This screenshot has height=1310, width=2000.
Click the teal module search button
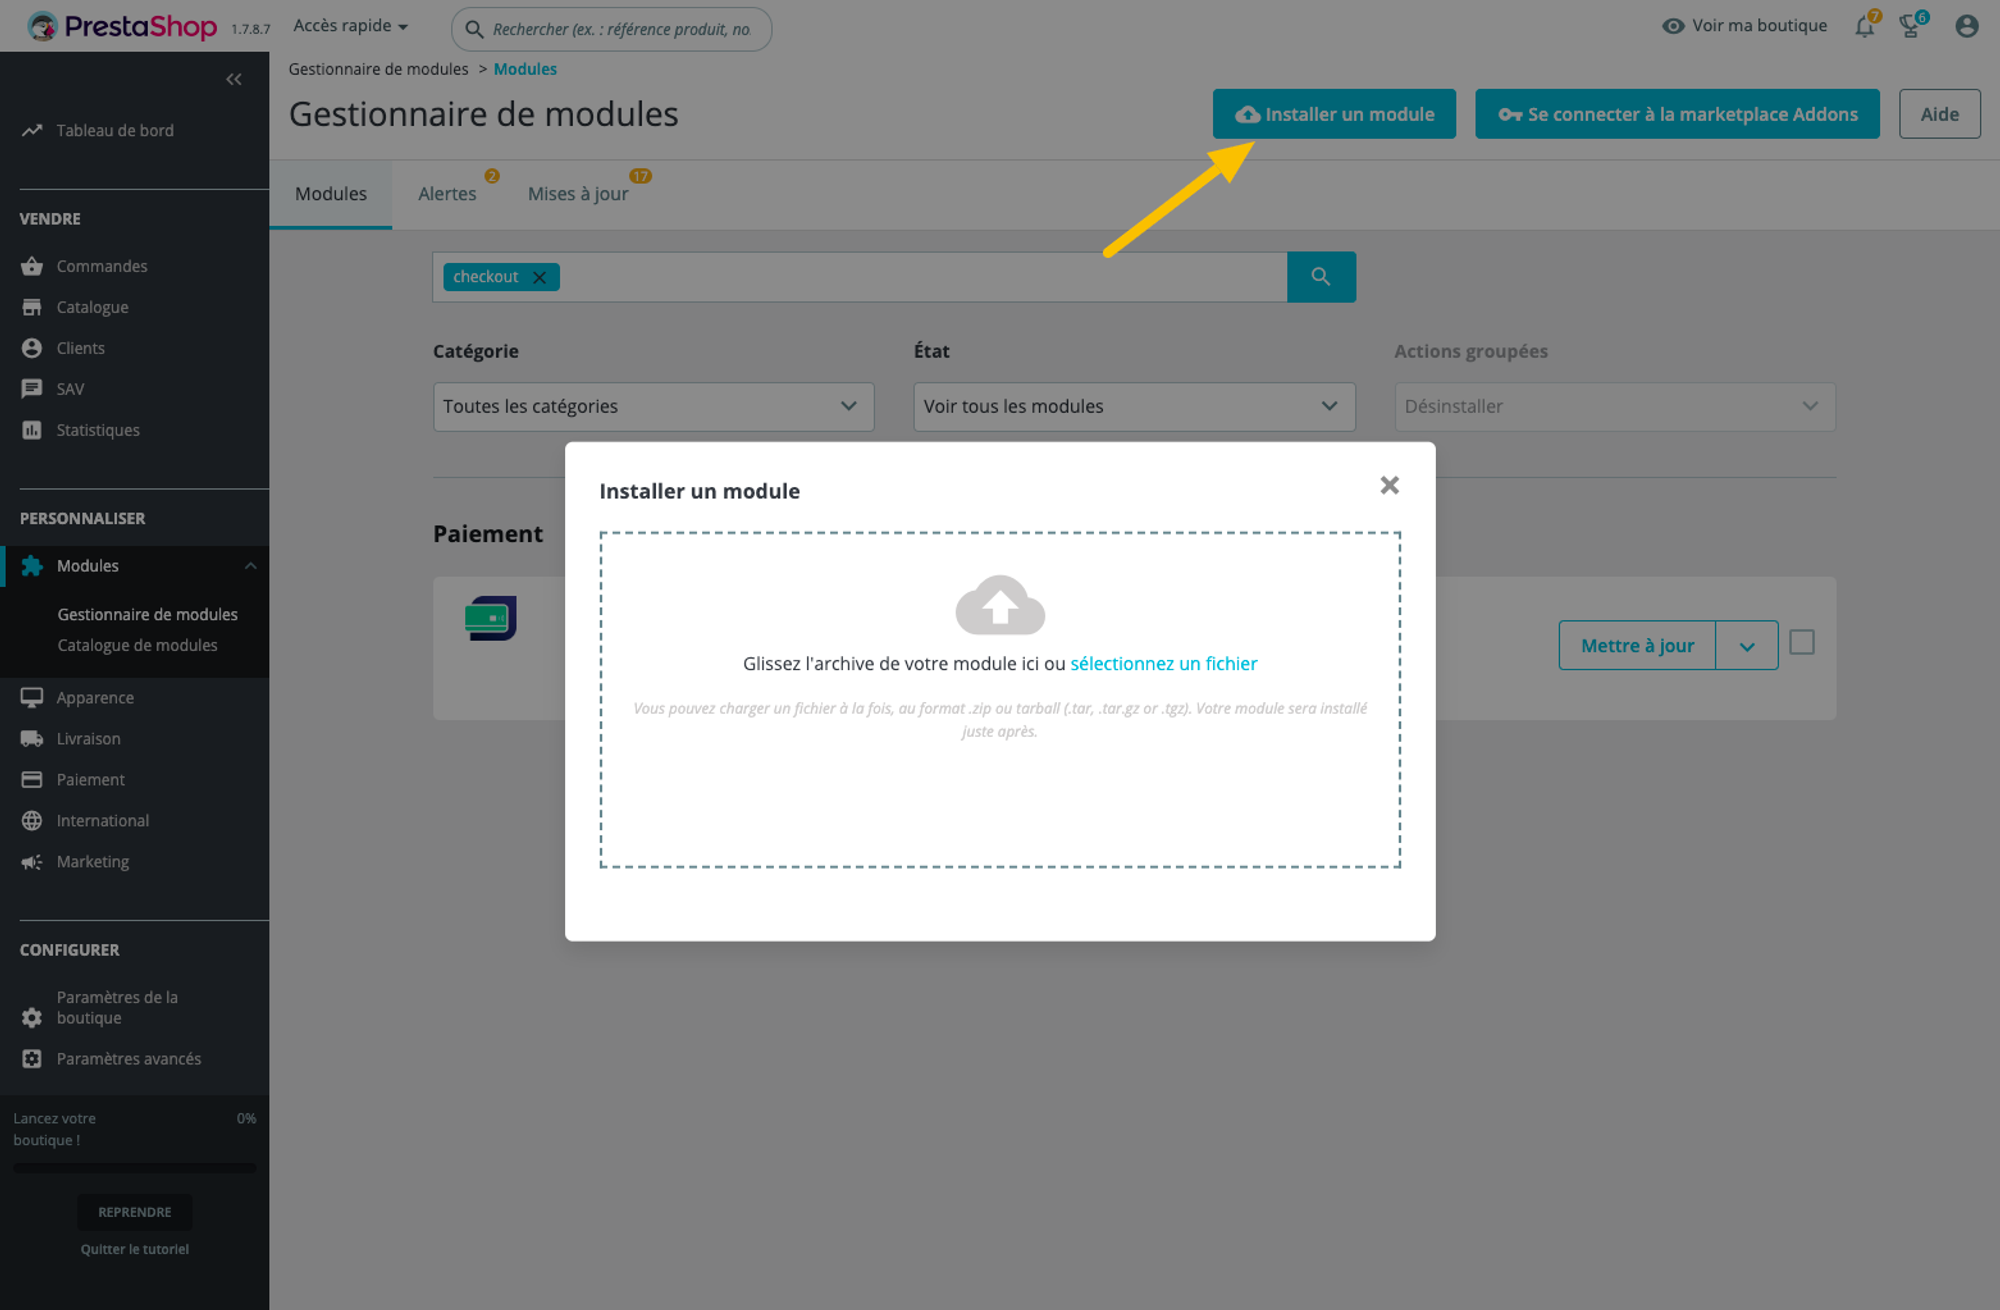click(x=1321, y=277)
